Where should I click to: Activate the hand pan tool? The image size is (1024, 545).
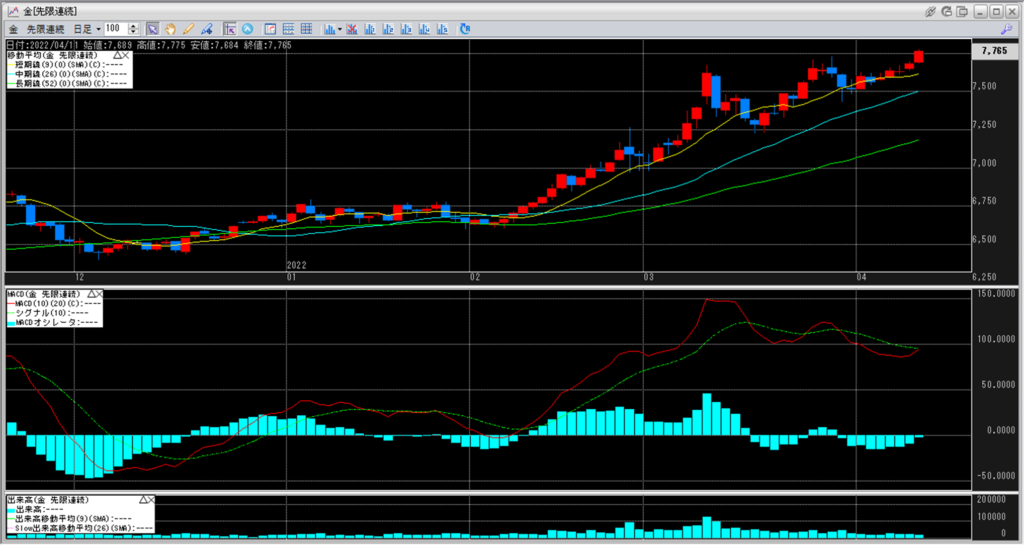coord(170,29)
